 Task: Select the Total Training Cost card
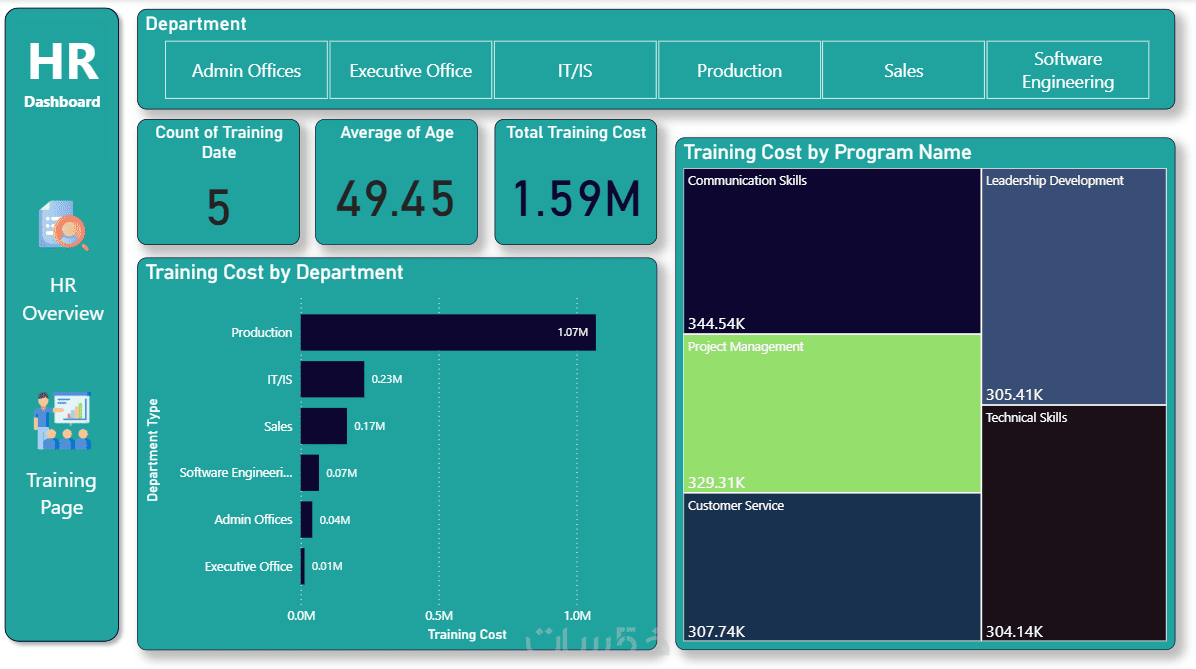coord(575,180)
